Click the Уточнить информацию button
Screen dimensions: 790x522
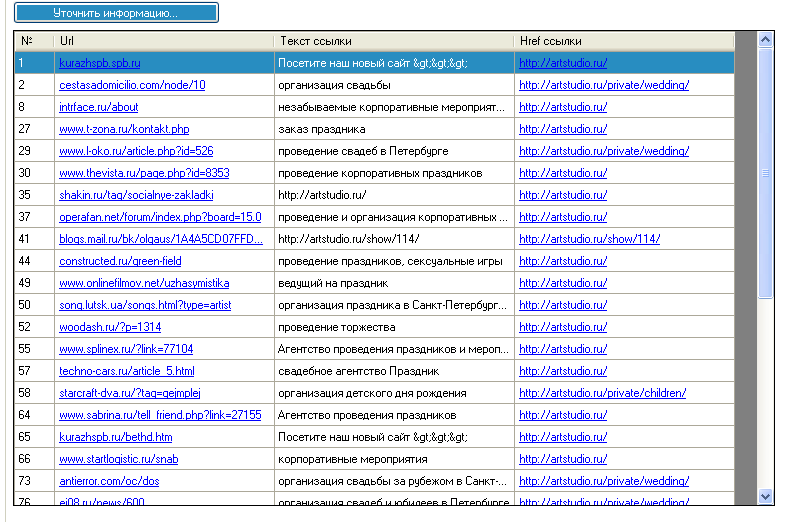click(115, 13)
